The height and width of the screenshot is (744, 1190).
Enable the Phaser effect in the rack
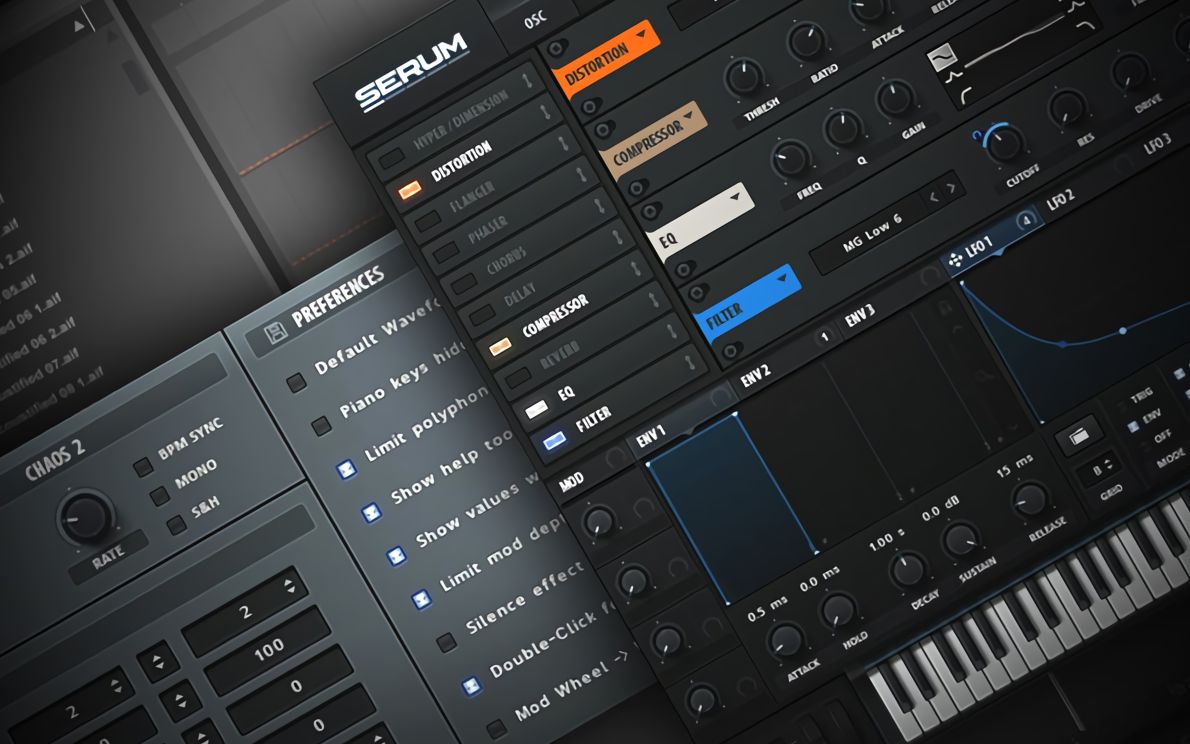pos(445,252)
